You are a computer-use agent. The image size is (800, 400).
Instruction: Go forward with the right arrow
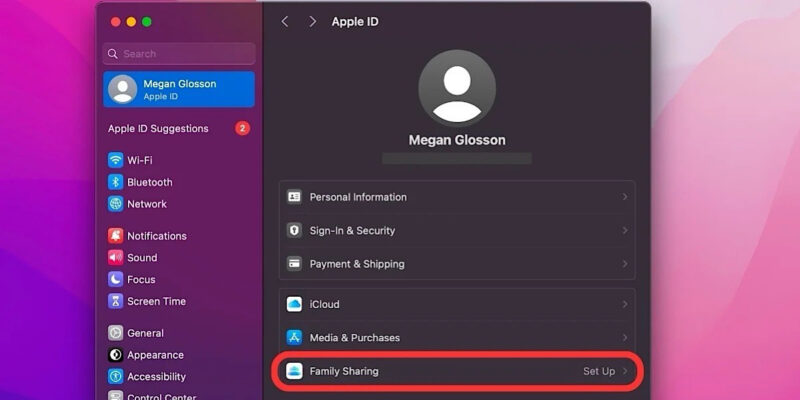point(312,21)
